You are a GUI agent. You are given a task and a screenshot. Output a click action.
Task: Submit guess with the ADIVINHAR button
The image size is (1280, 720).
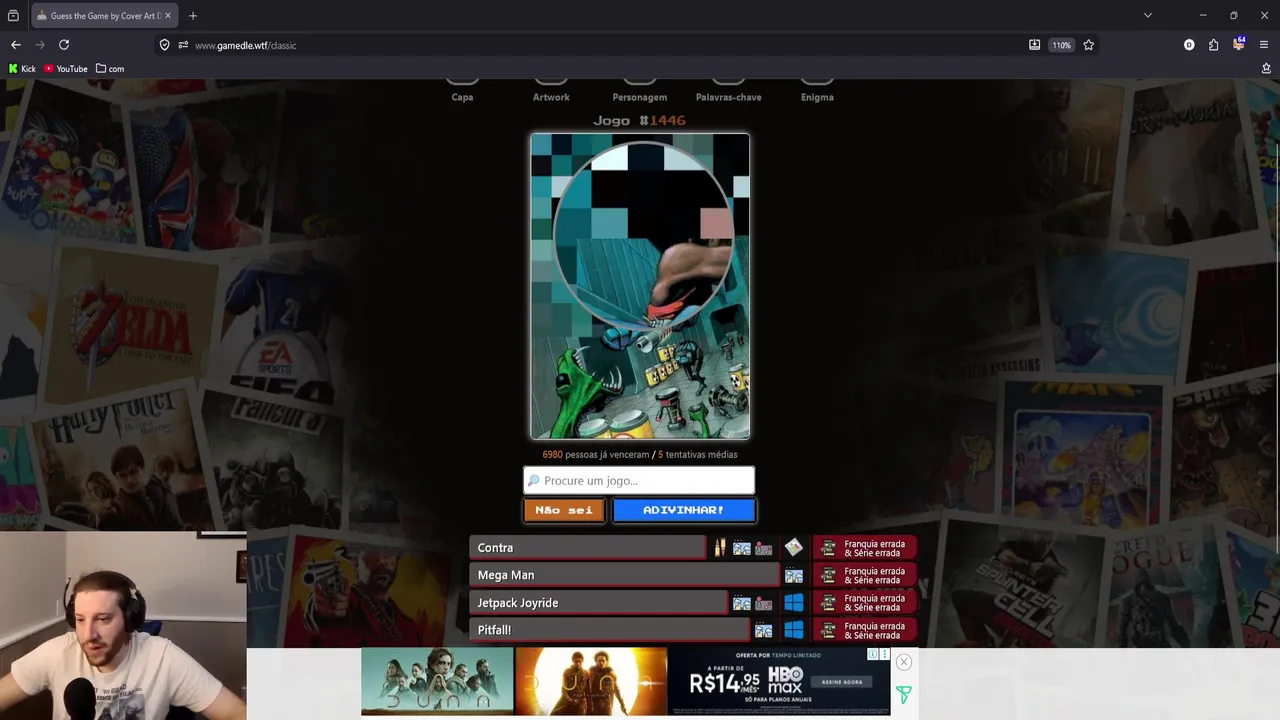(684, 510)
